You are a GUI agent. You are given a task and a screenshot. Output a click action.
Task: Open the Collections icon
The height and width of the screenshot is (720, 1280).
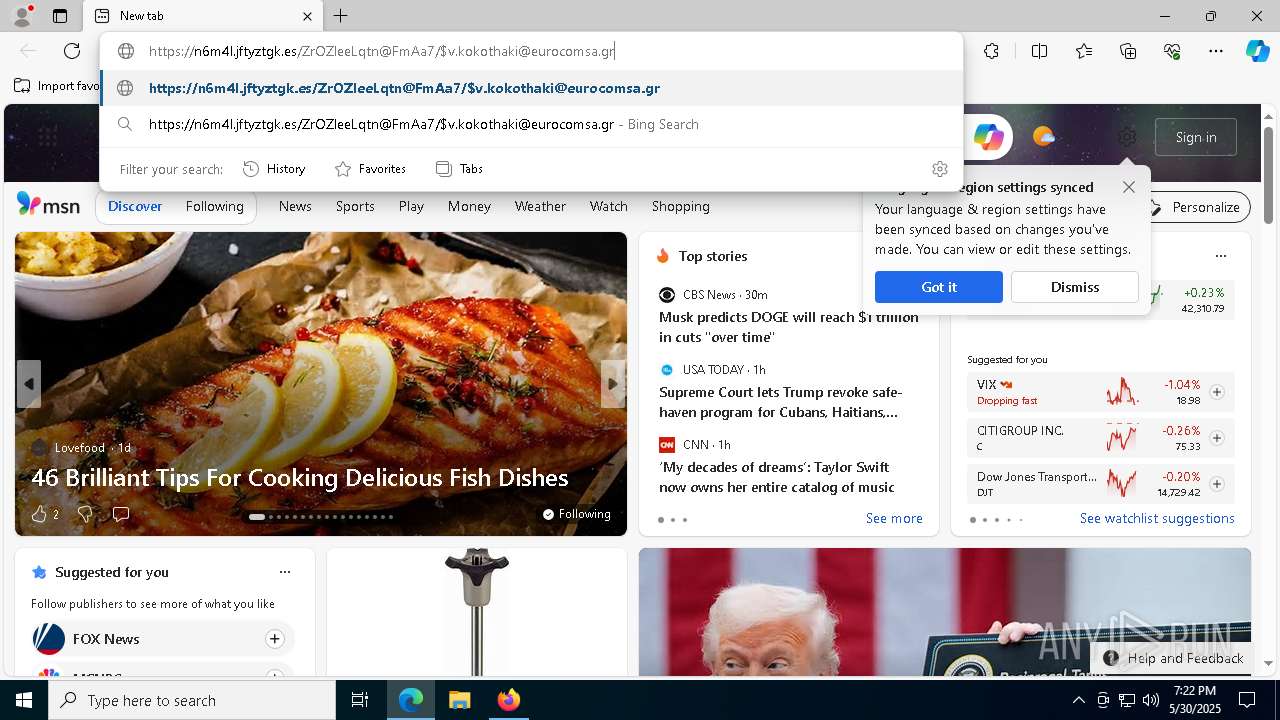click(1128, 51)
